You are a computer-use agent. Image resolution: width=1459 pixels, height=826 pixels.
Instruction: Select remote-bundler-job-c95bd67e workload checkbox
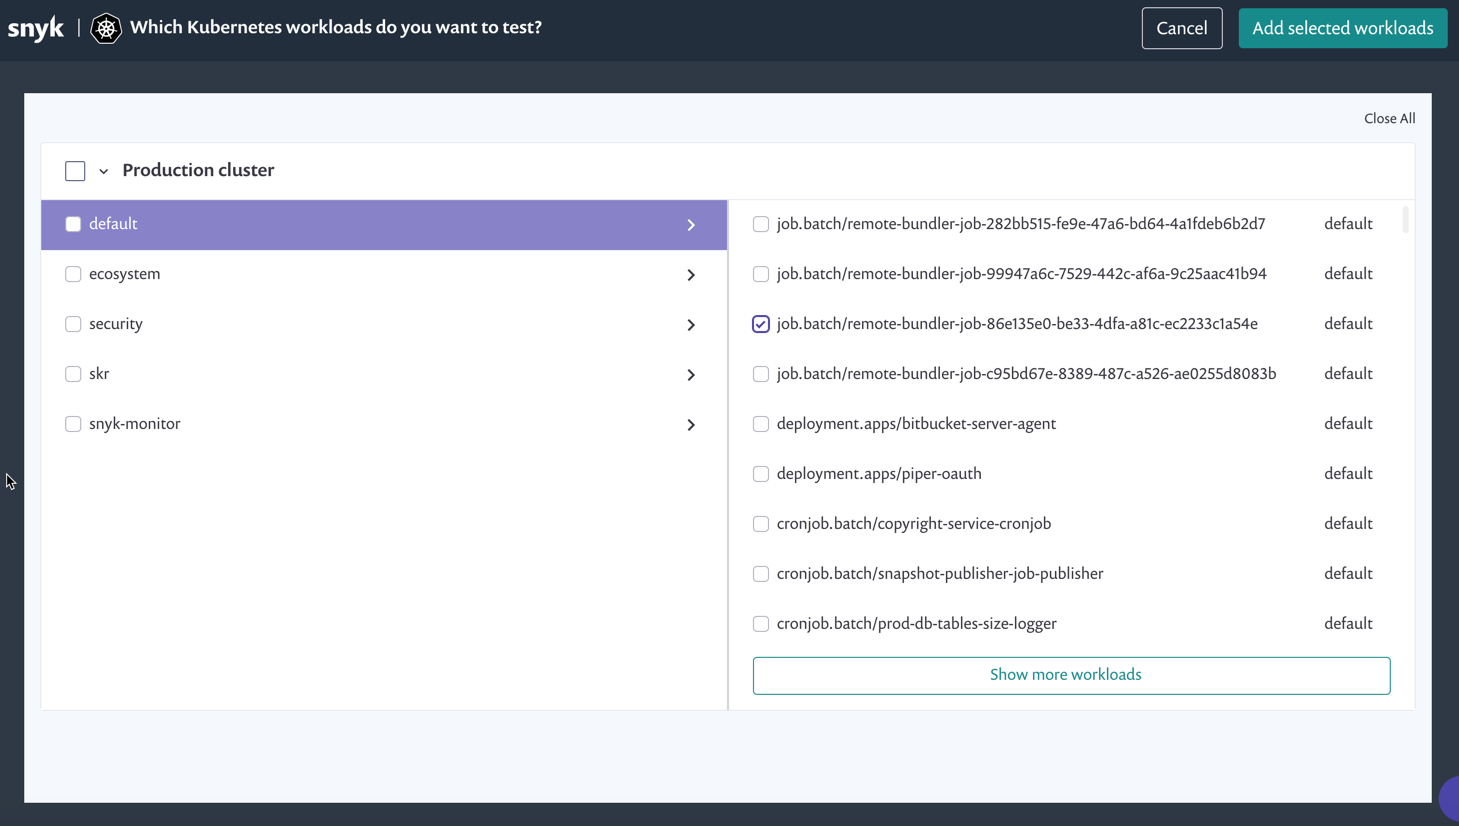tap(761, 374)
